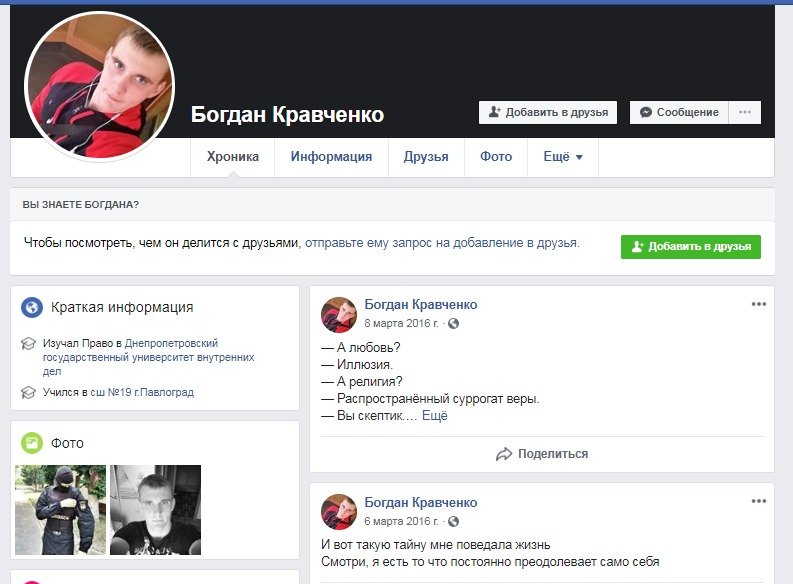
Task: Switch to the 'Хроника' tab
Action: [232, 157]
